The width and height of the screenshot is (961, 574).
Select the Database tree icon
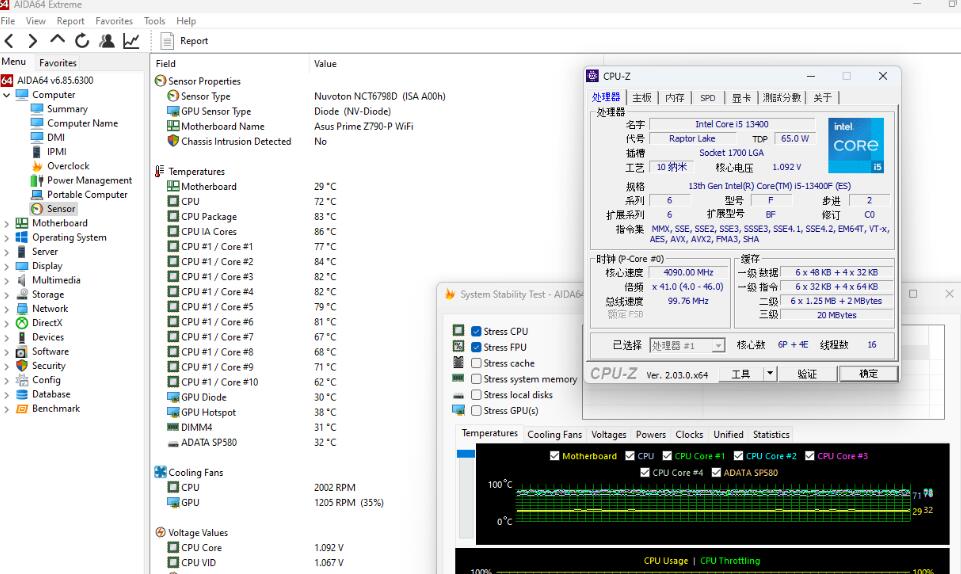pos(22,394)
